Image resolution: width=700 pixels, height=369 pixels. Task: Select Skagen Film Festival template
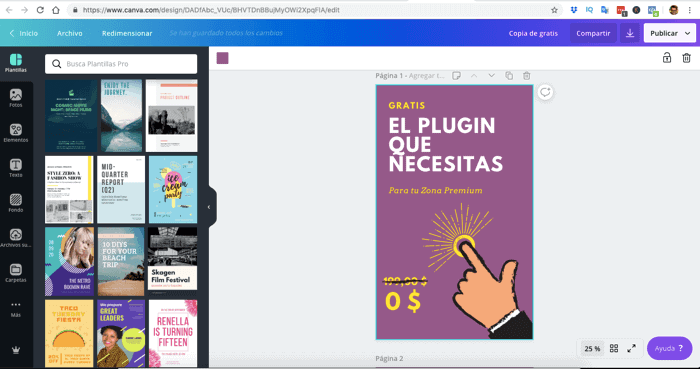172,259
